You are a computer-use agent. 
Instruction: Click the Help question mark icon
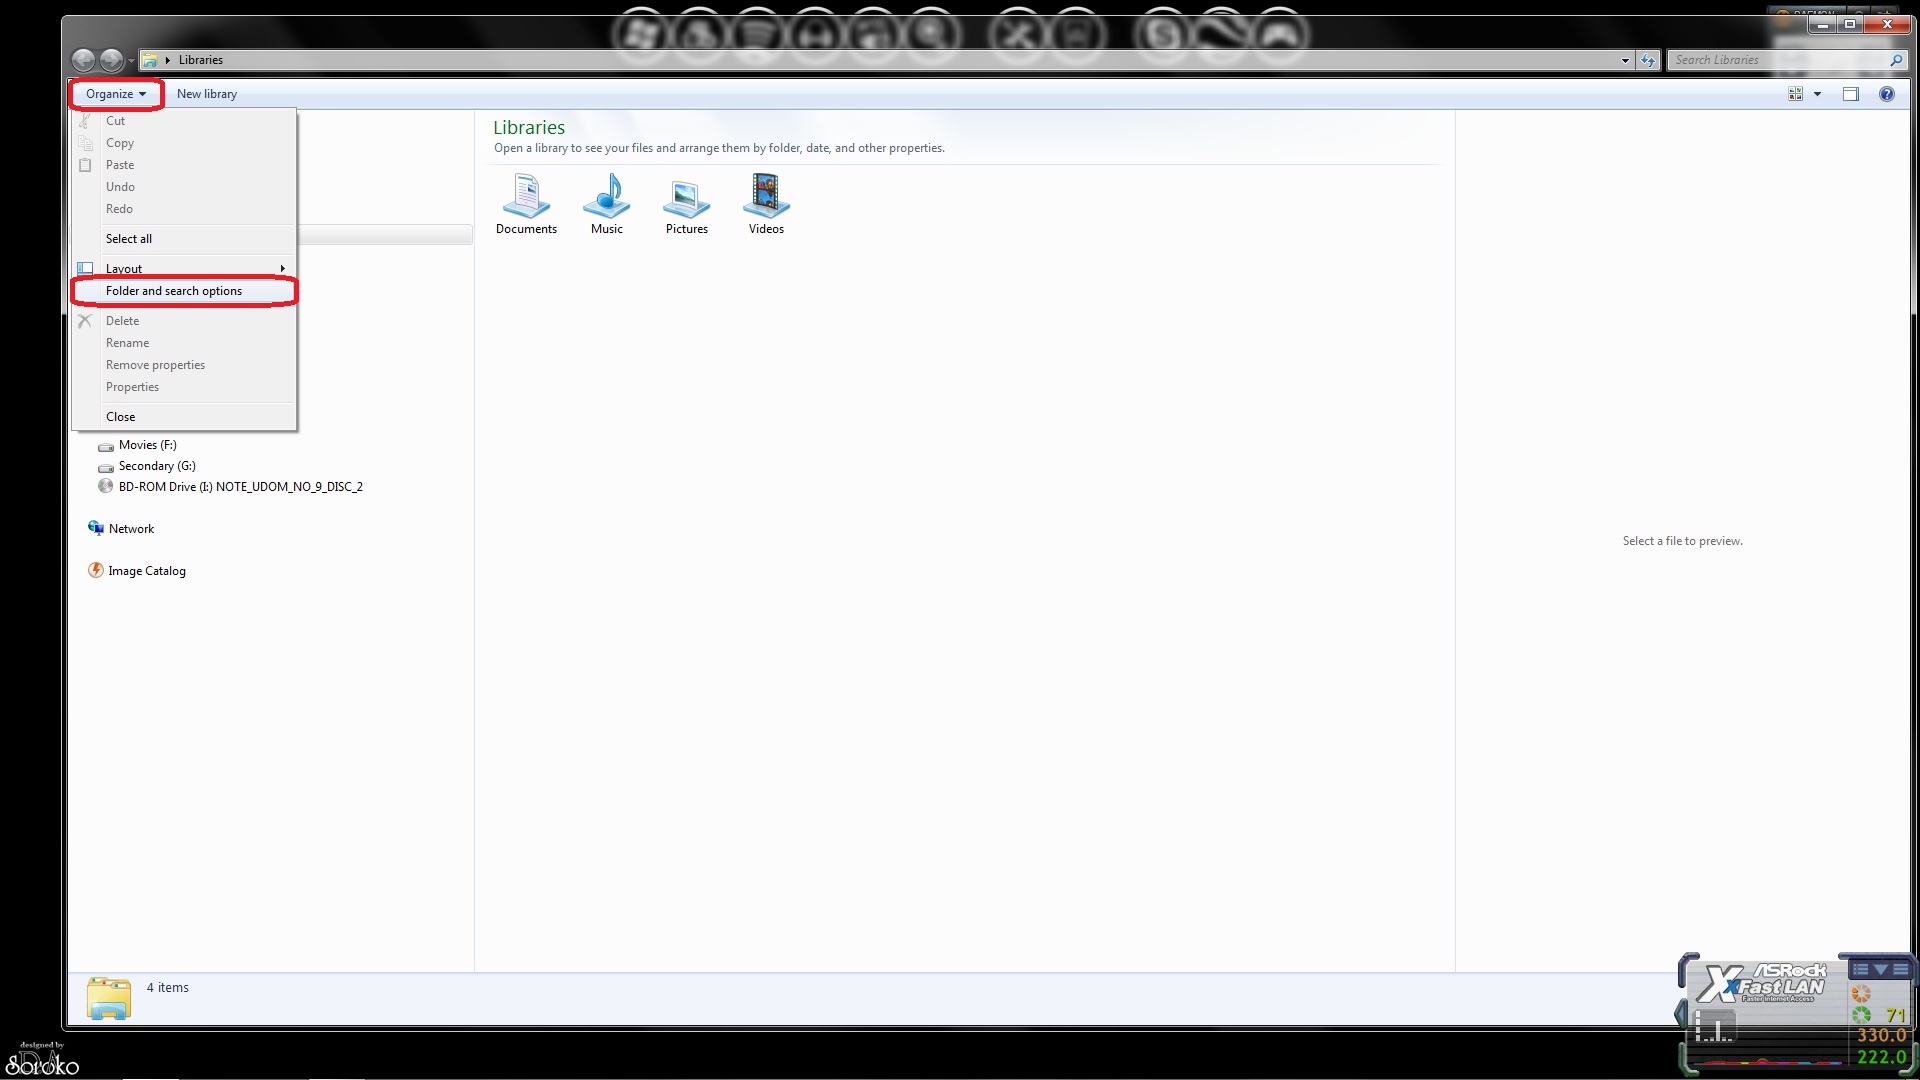coord(1886,94)
